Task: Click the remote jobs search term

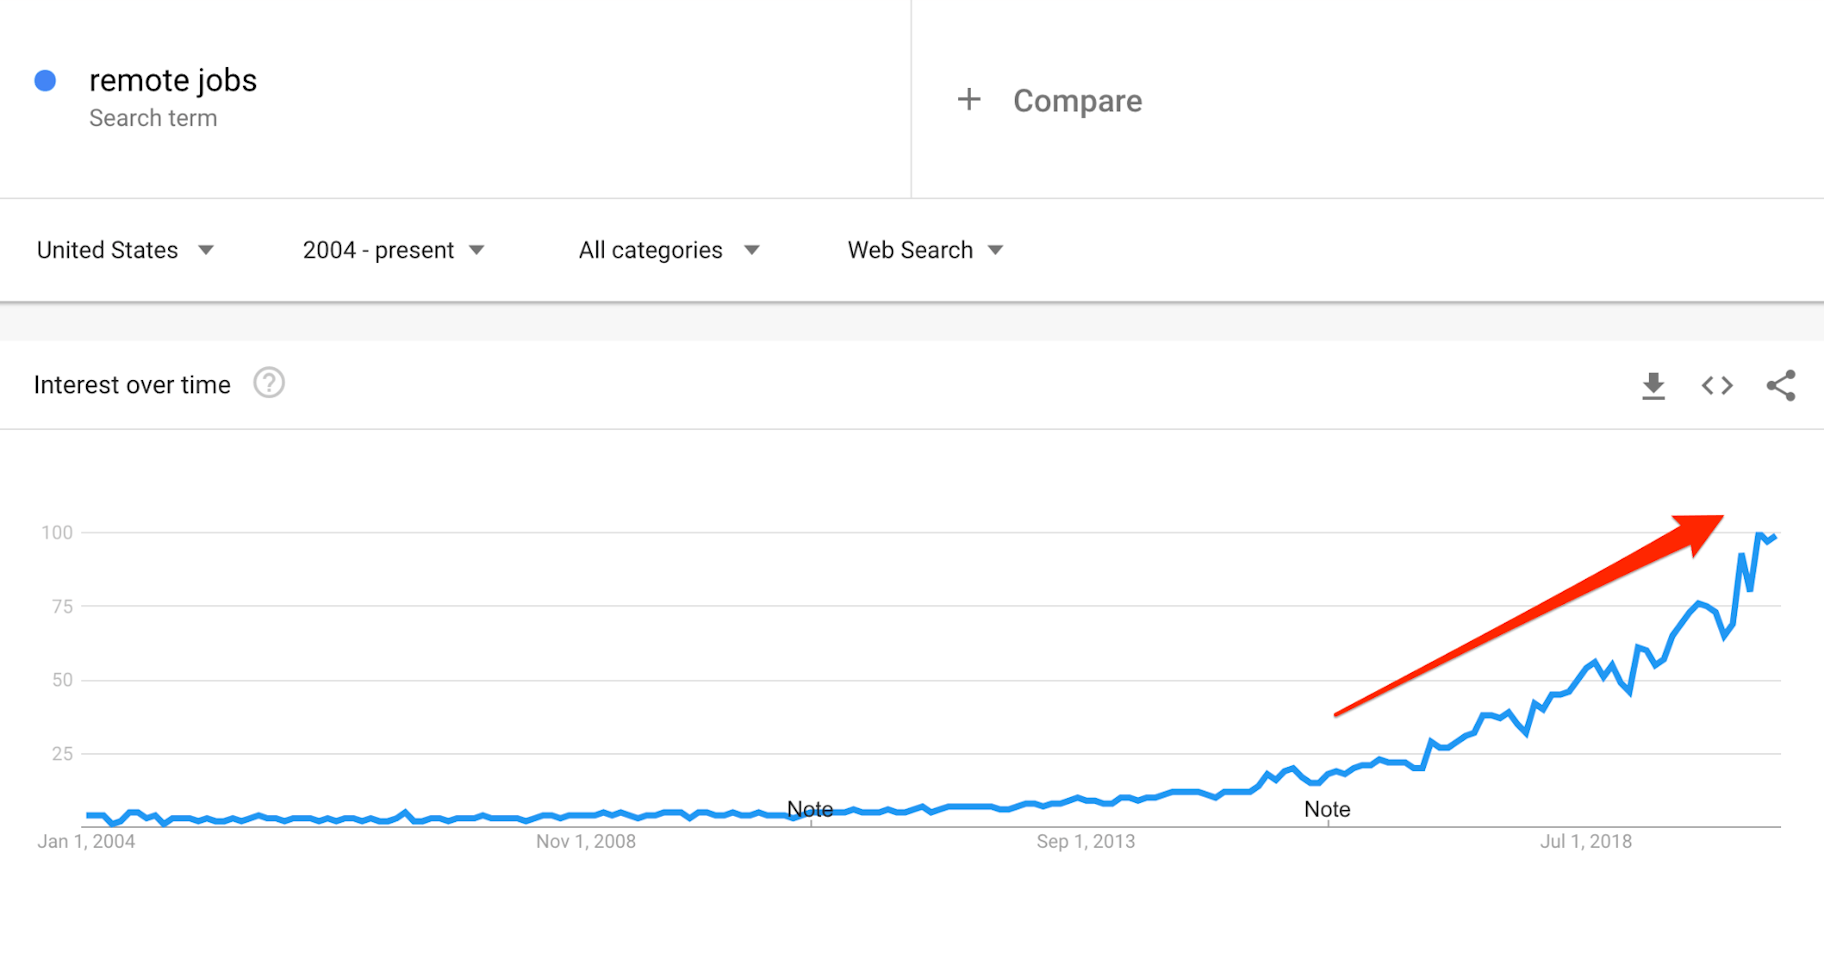Action: click(x=173, y=80)
